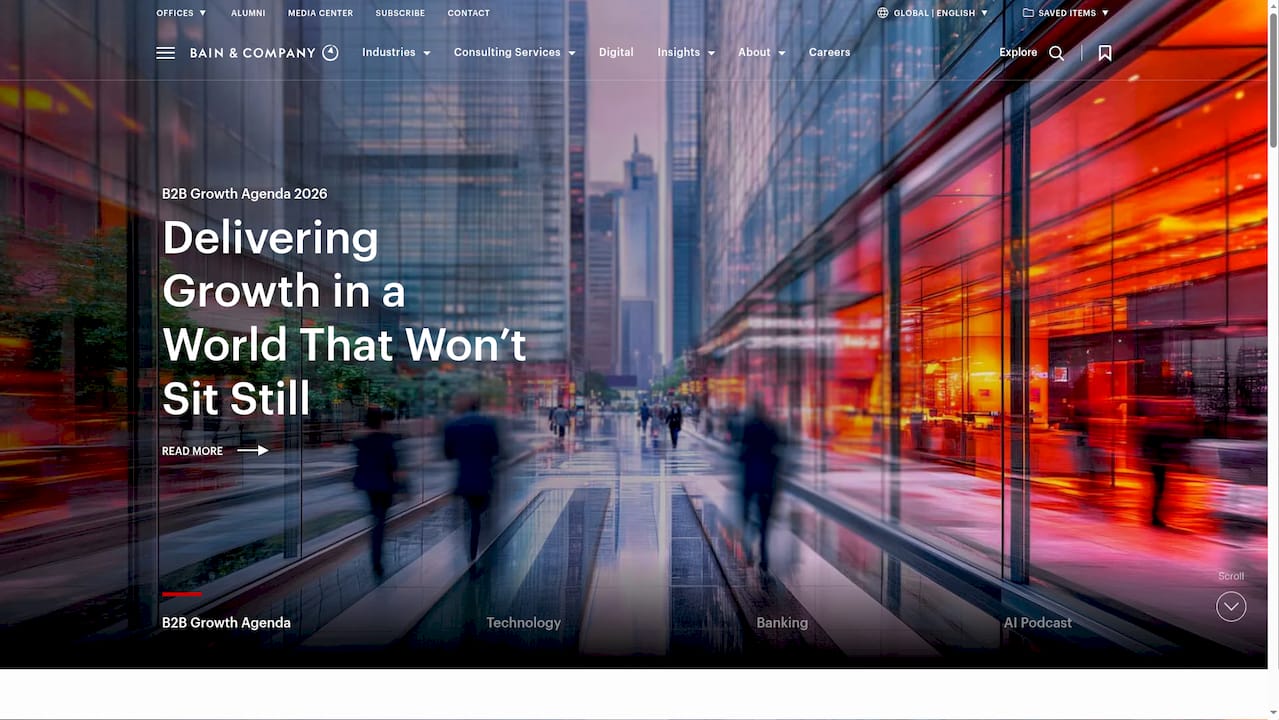Click the circular scroll-down chevron
Screen dimensions: 1279x720
point(1230,606)
